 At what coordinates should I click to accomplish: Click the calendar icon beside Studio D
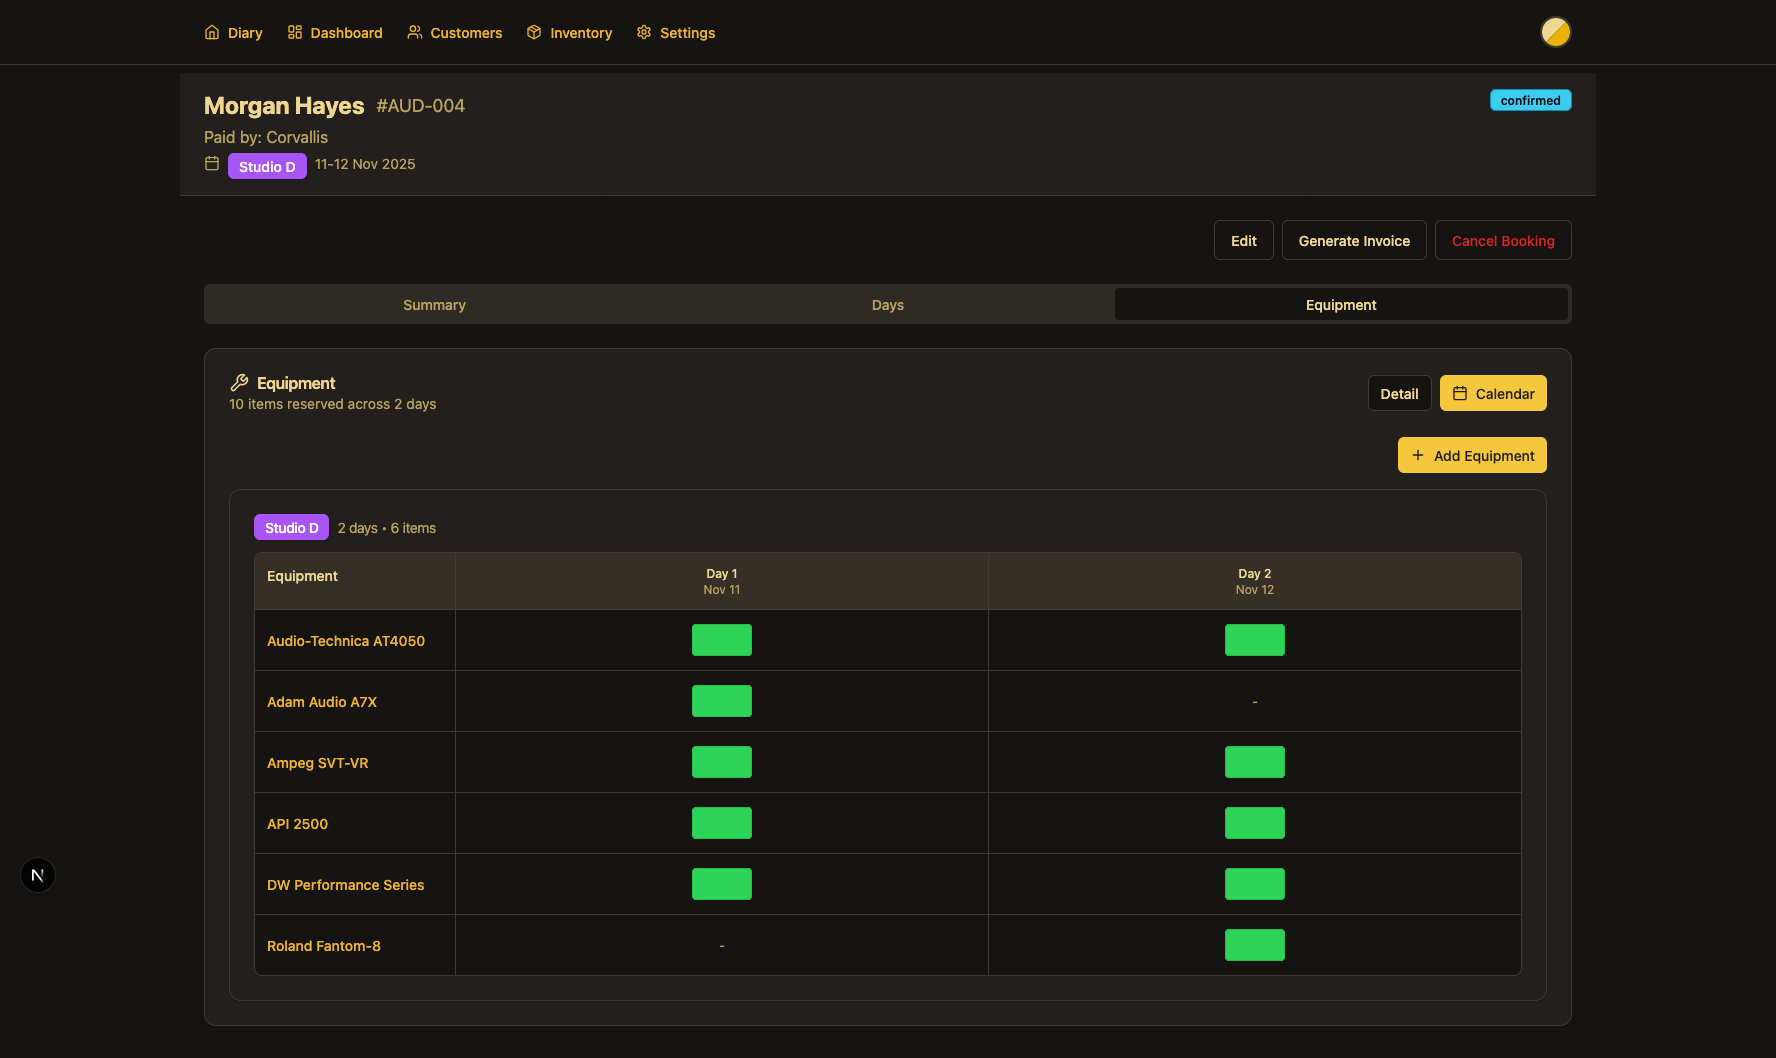[x=212, y=164]
